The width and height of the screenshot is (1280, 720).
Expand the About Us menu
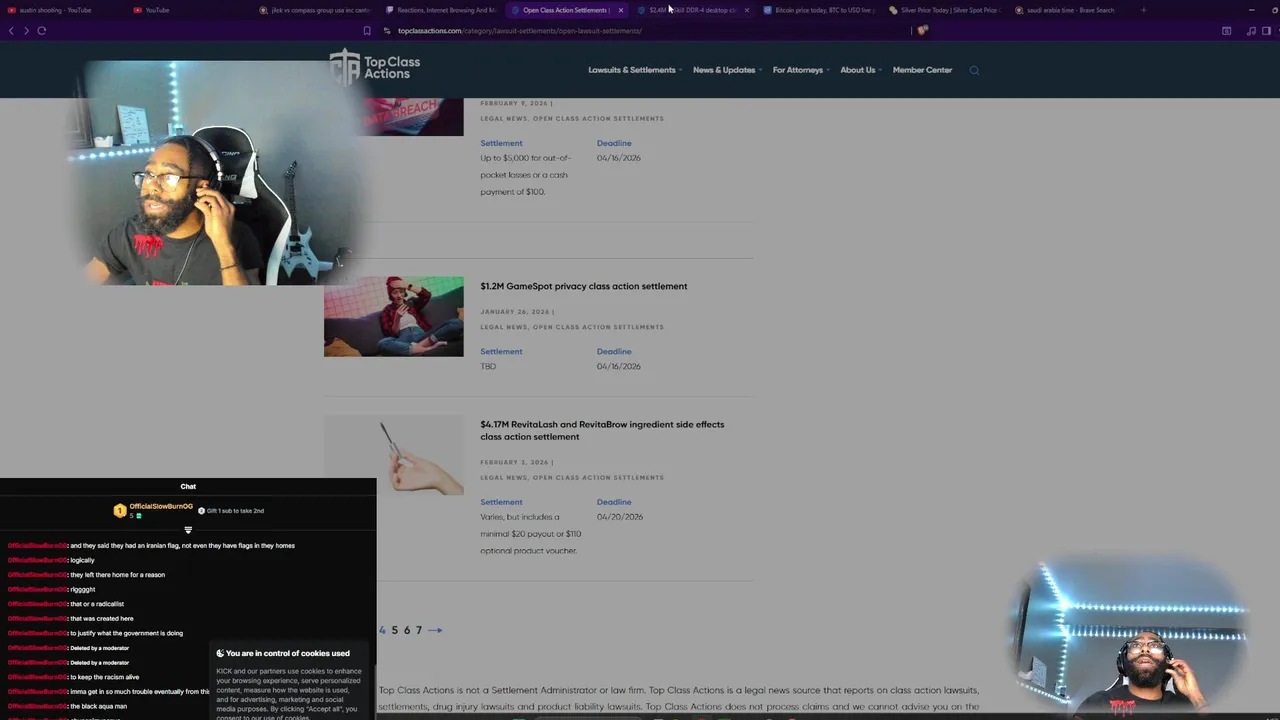click(861, 70)
